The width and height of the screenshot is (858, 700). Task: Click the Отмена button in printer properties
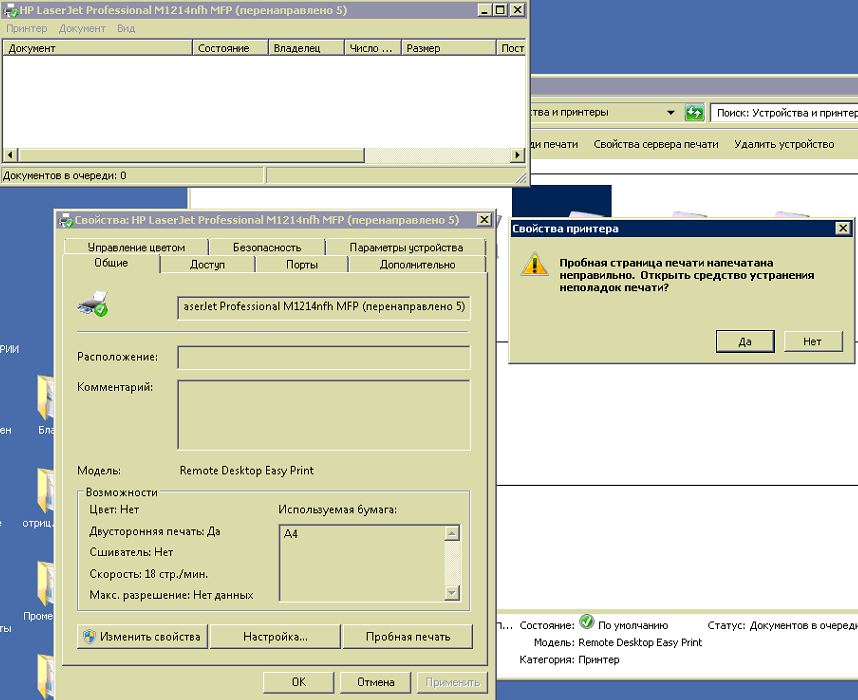pos(376,682)
